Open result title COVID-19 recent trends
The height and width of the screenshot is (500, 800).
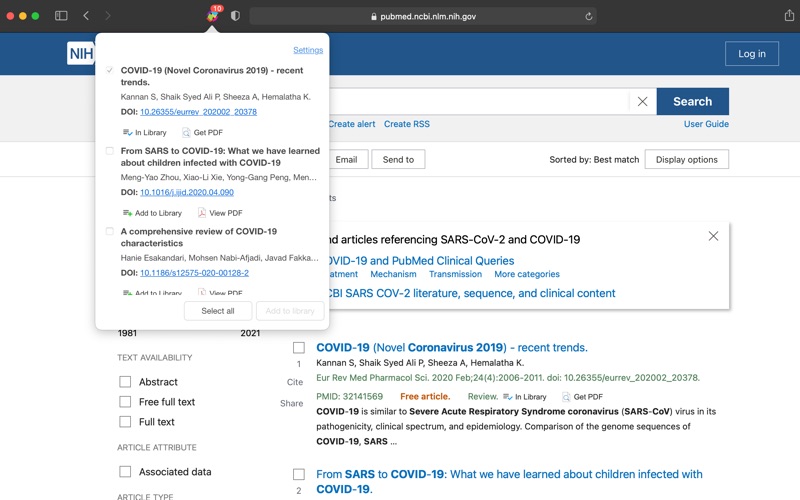(x=452, y=347)
